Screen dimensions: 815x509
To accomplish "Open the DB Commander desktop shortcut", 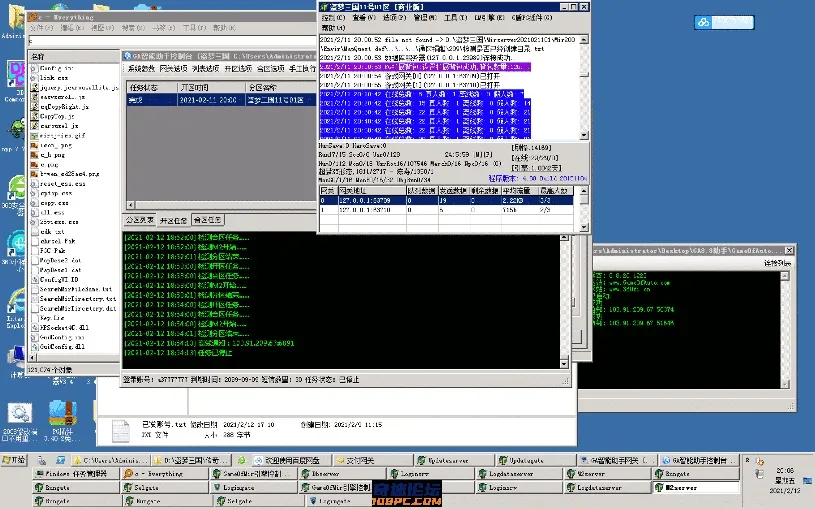I will click(16, 74).
